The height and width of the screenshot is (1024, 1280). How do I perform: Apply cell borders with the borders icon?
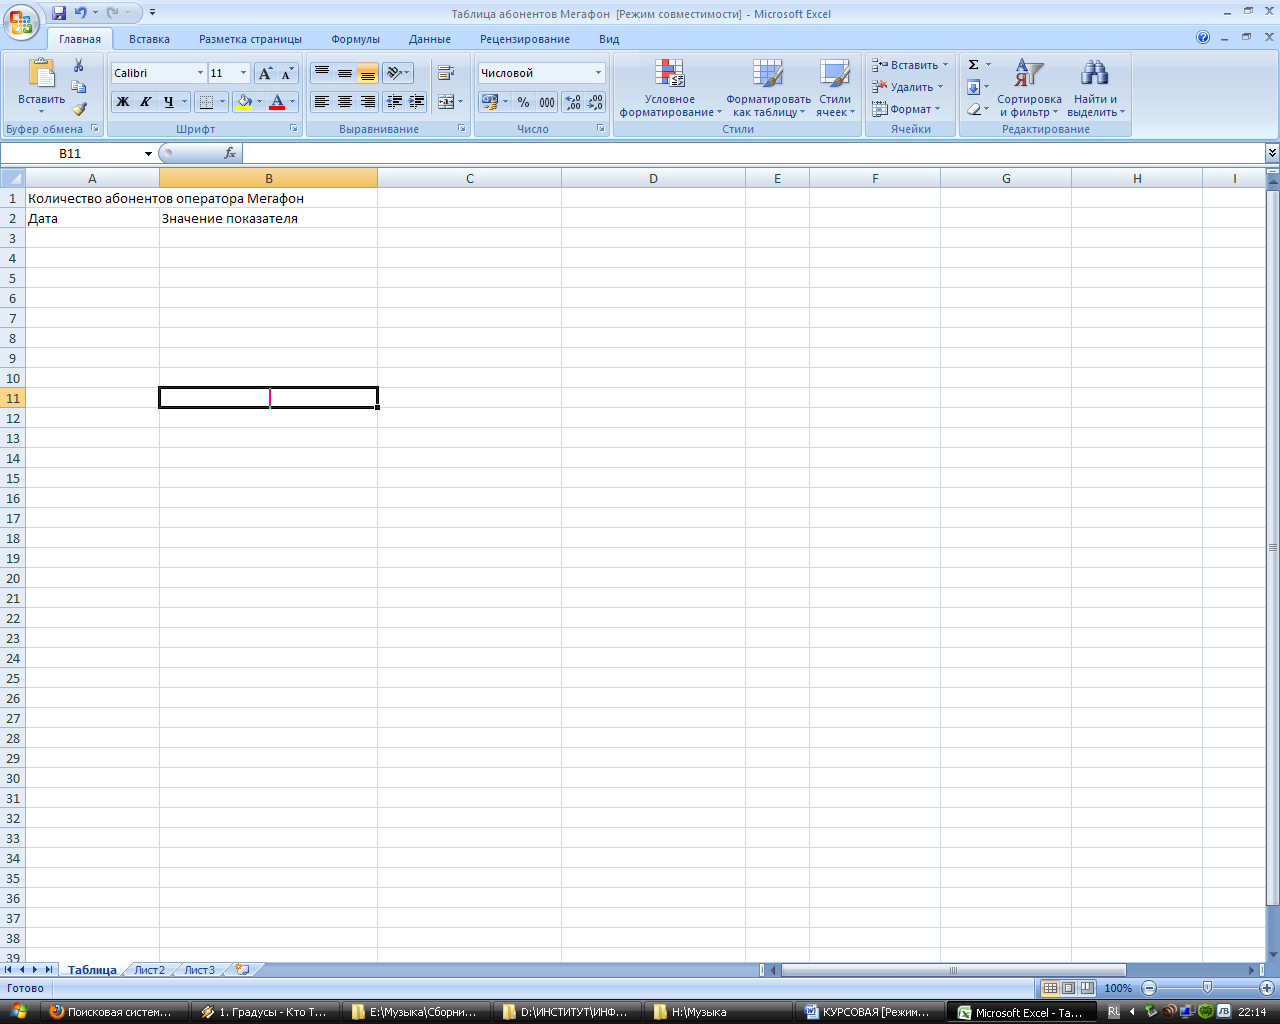click(205, 102)
